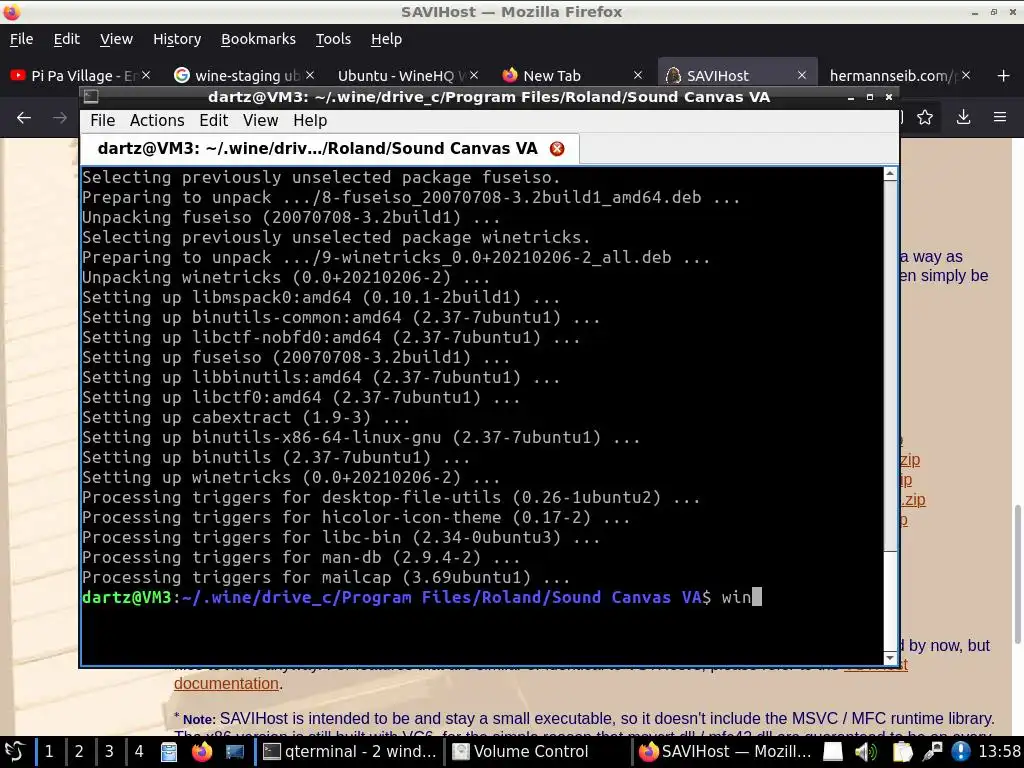Click the Firefox page vertical scrollbar
The image size is (1024, 768).
(x=1017, y=575)
